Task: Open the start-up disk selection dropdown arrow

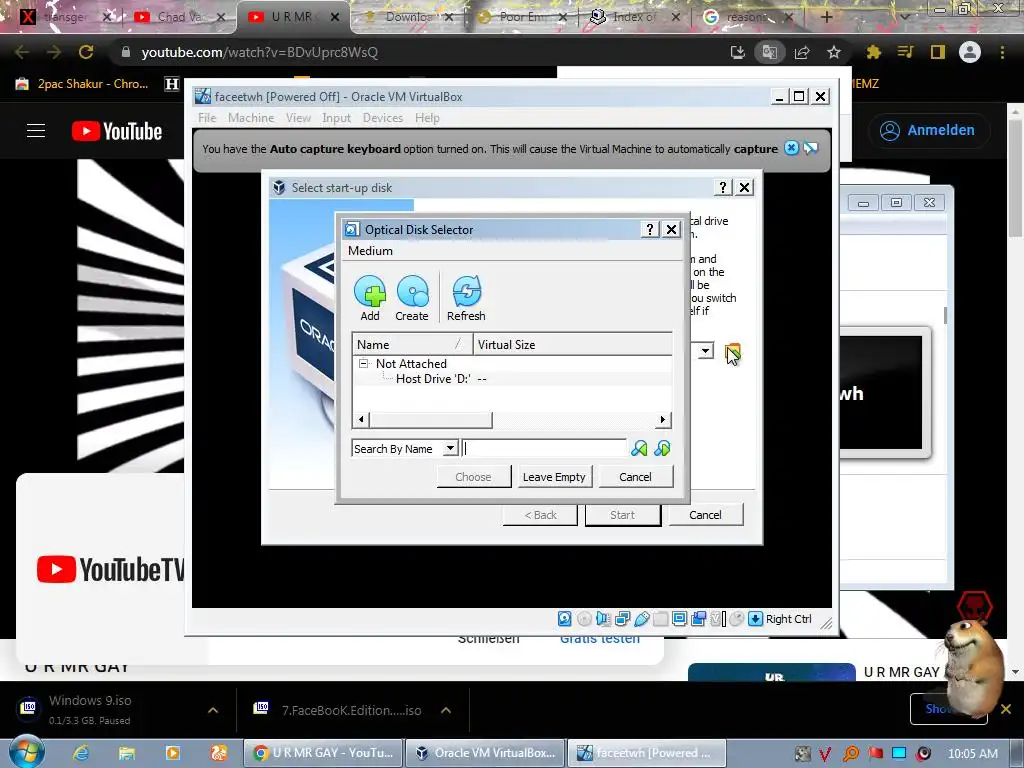Action: tap(705, 351)
